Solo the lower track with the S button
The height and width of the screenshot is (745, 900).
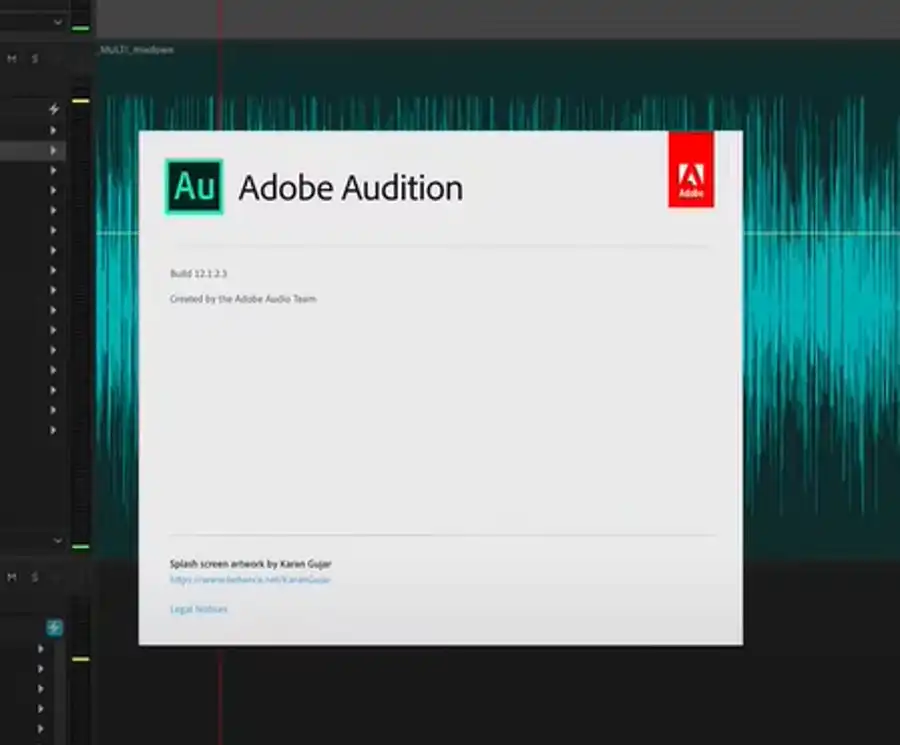(35, 577)
